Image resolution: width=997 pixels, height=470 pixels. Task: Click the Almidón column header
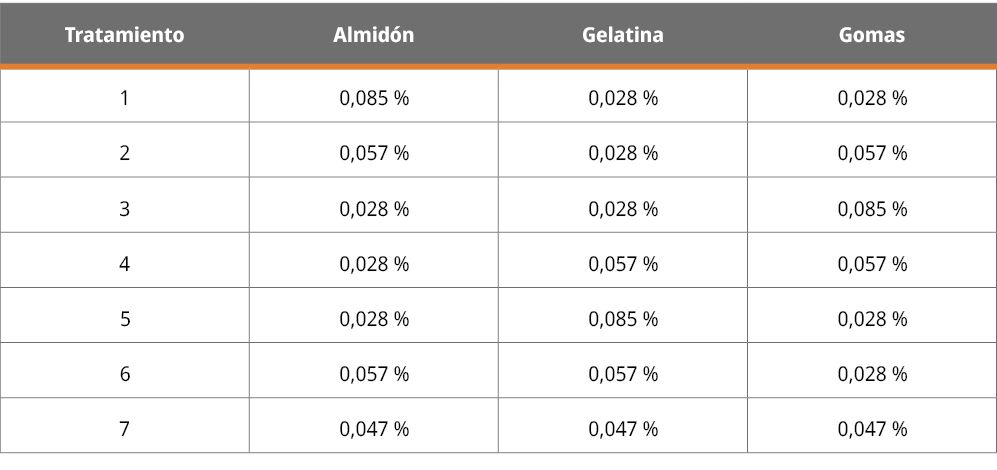[x=373, y=35]
